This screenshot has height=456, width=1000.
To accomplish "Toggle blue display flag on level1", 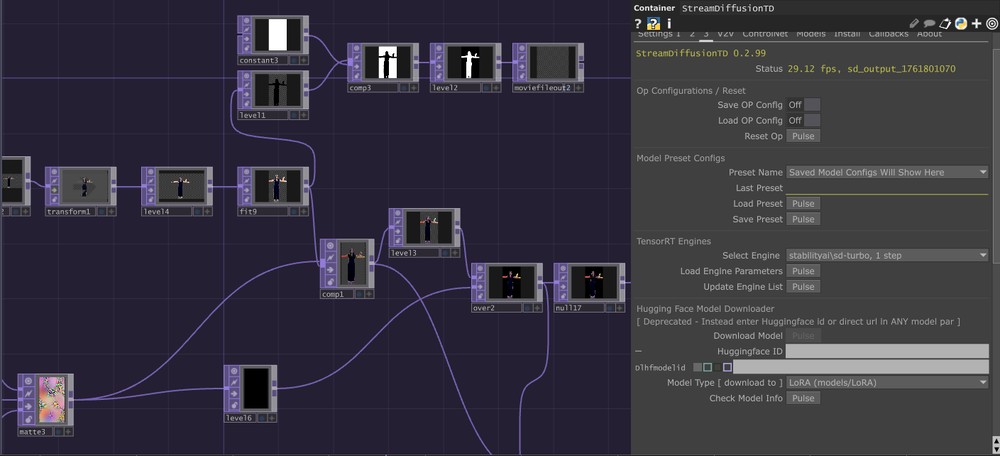I will tap(294, 115).
